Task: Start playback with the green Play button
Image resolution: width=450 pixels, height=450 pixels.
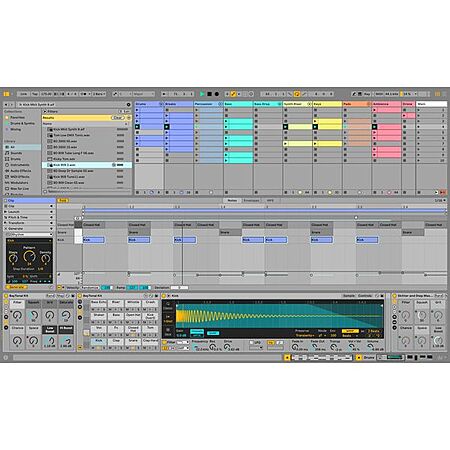Action: tap(202, 94)
